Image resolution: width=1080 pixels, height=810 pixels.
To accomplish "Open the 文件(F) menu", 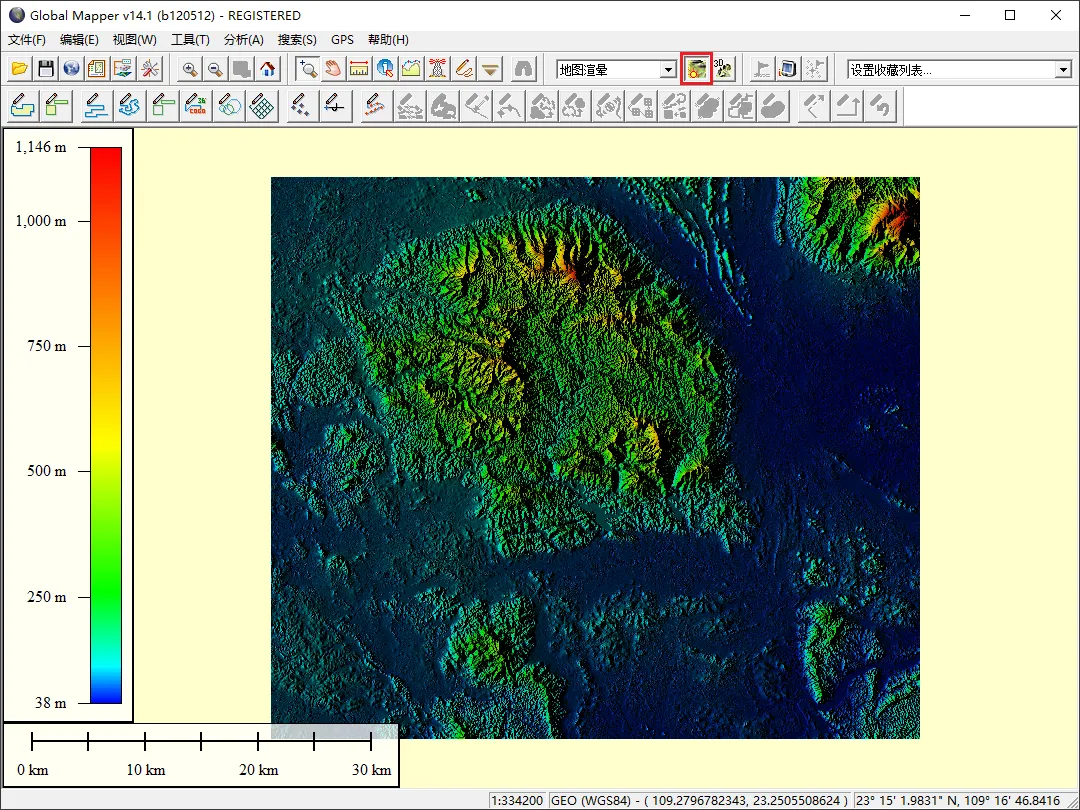I will point(27,40).
